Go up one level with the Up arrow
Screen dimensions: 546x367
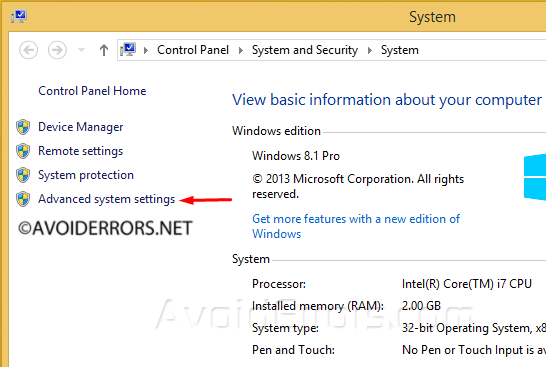104,50
